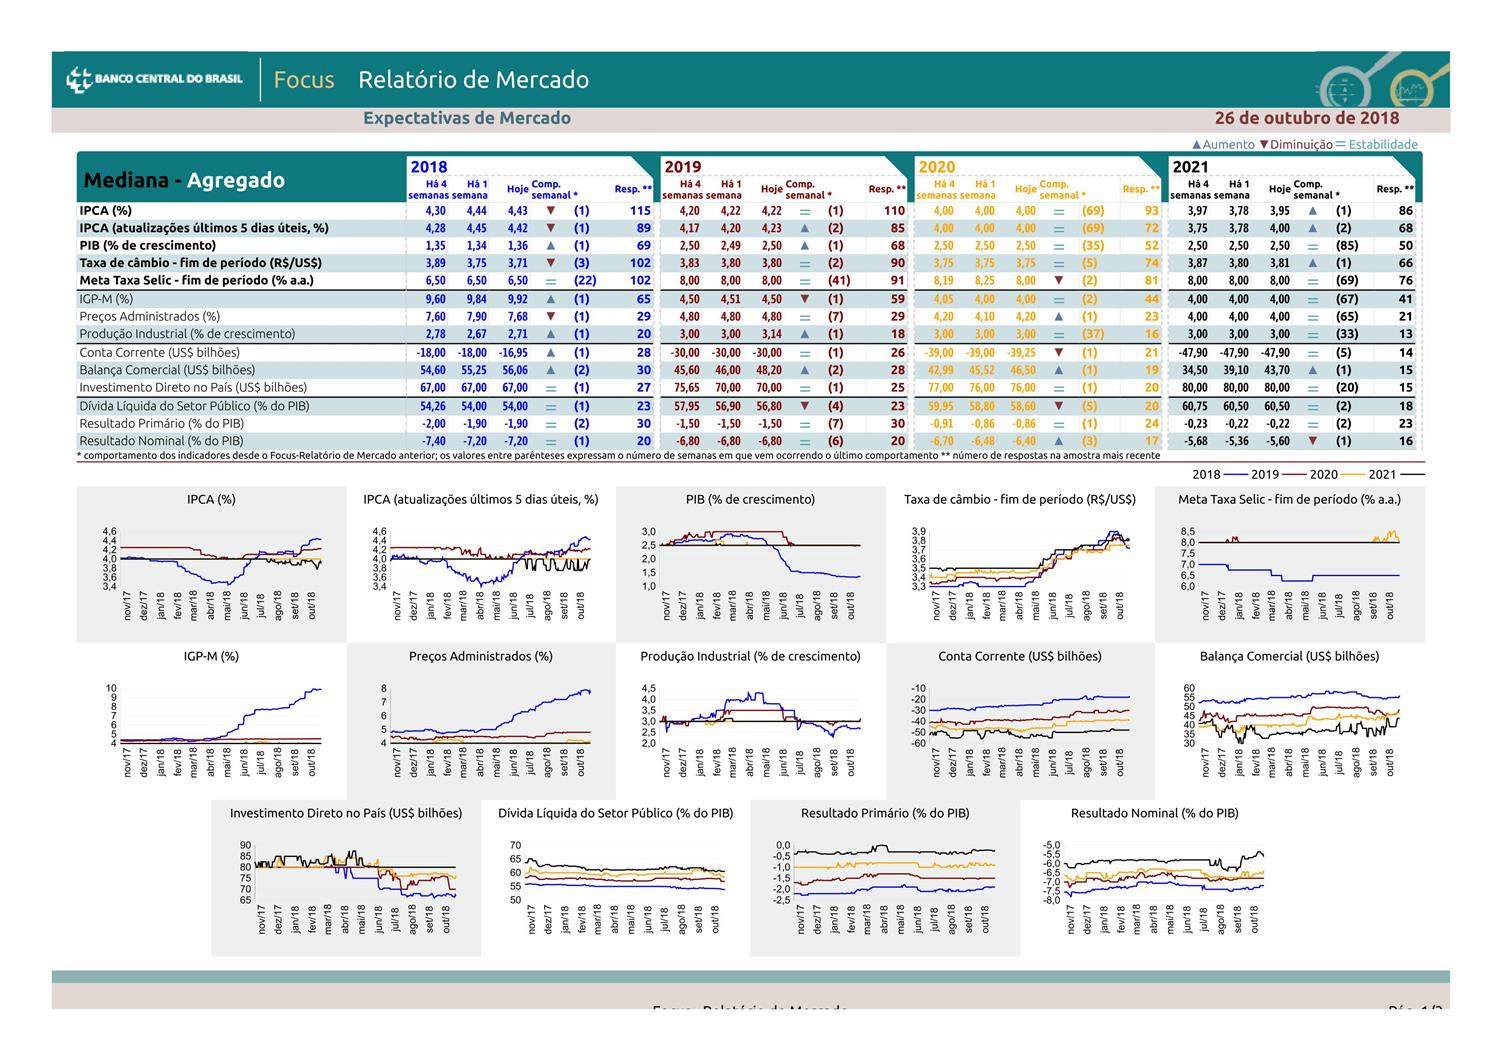Open the Conta Corrente chart
This screenshot has width=1500, height=1060.
[x=1020, y=721]
